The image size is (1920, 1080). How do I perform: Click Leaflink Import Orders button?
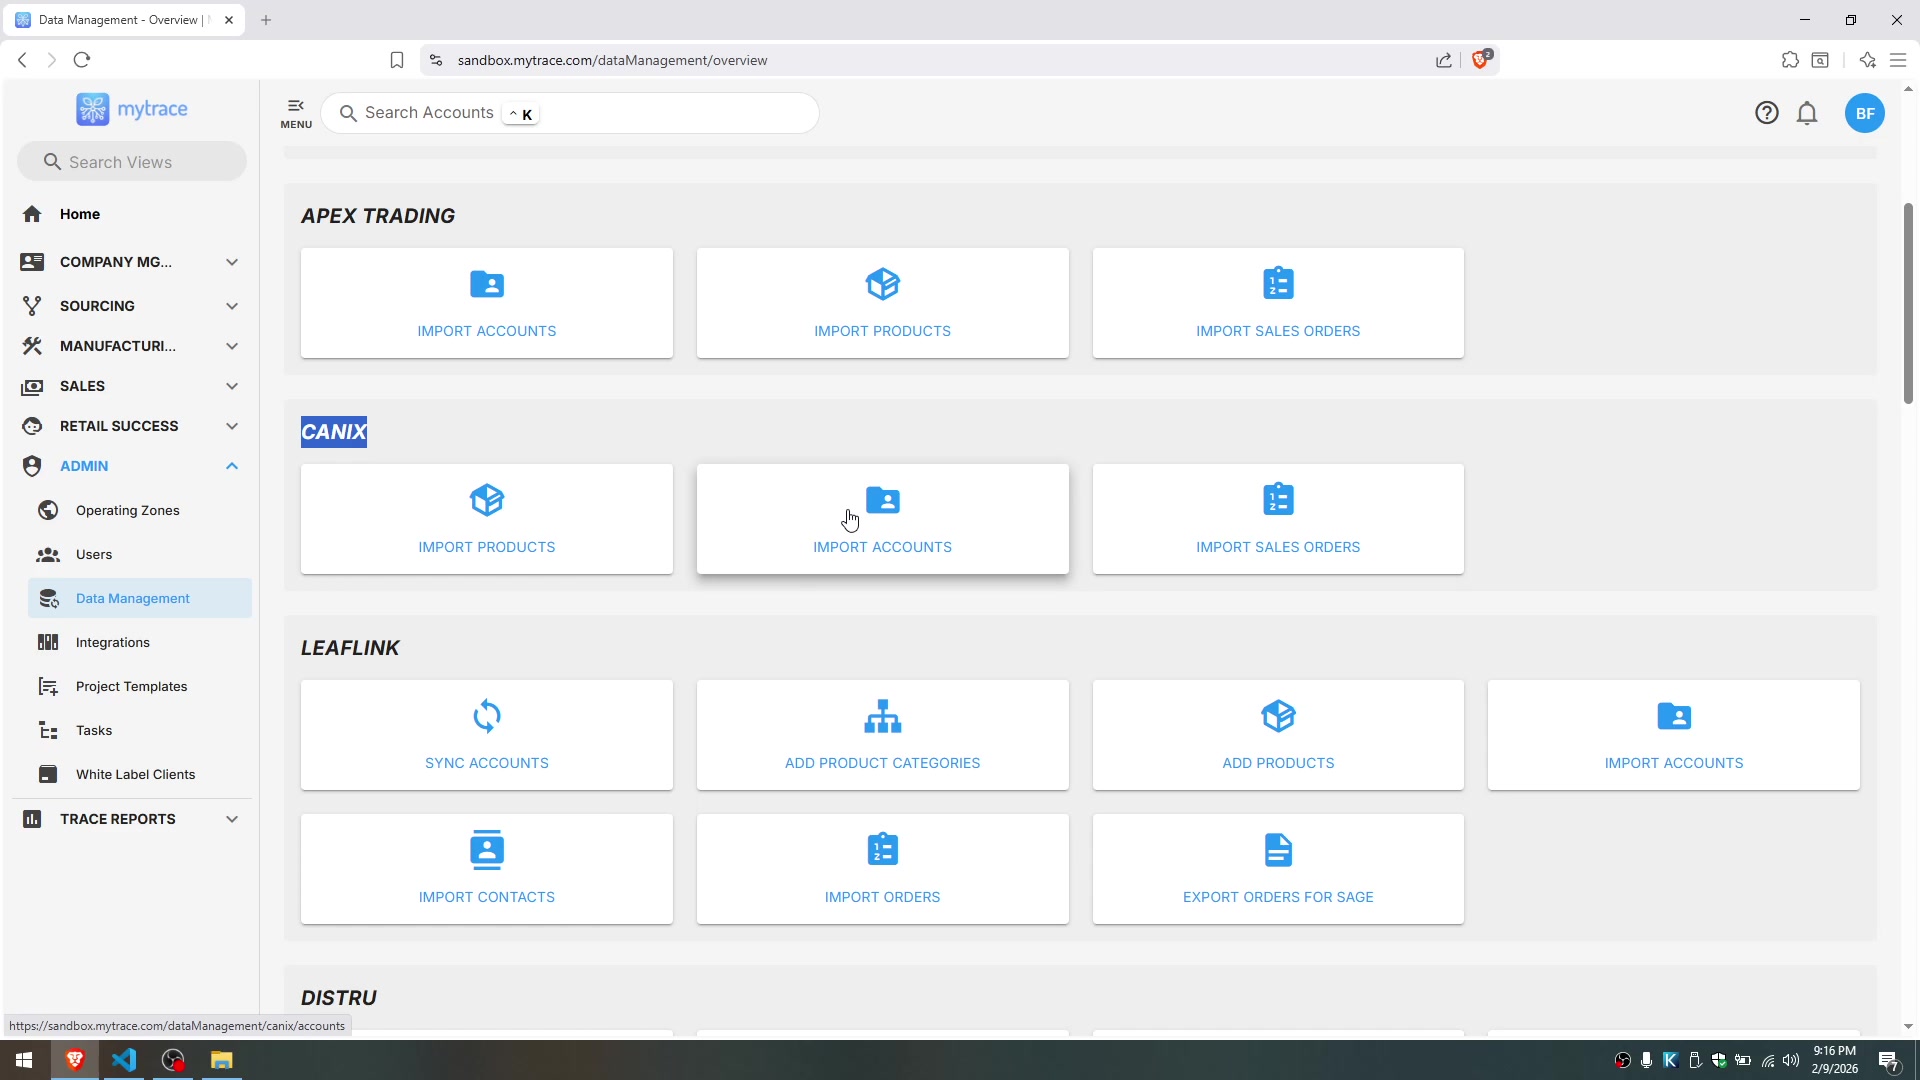coord(882,868)
